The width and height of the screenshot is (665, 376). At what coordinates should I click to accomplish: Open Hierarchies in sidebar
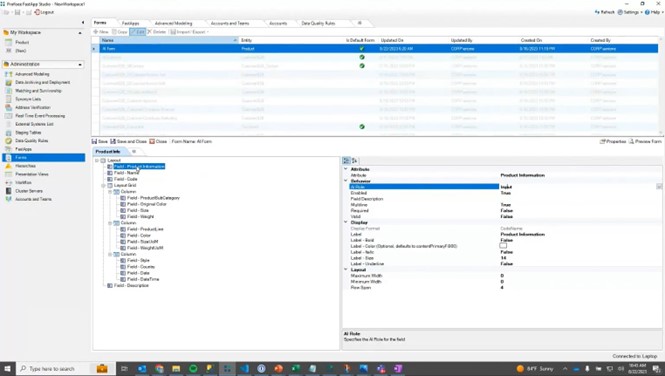point(25,166)
